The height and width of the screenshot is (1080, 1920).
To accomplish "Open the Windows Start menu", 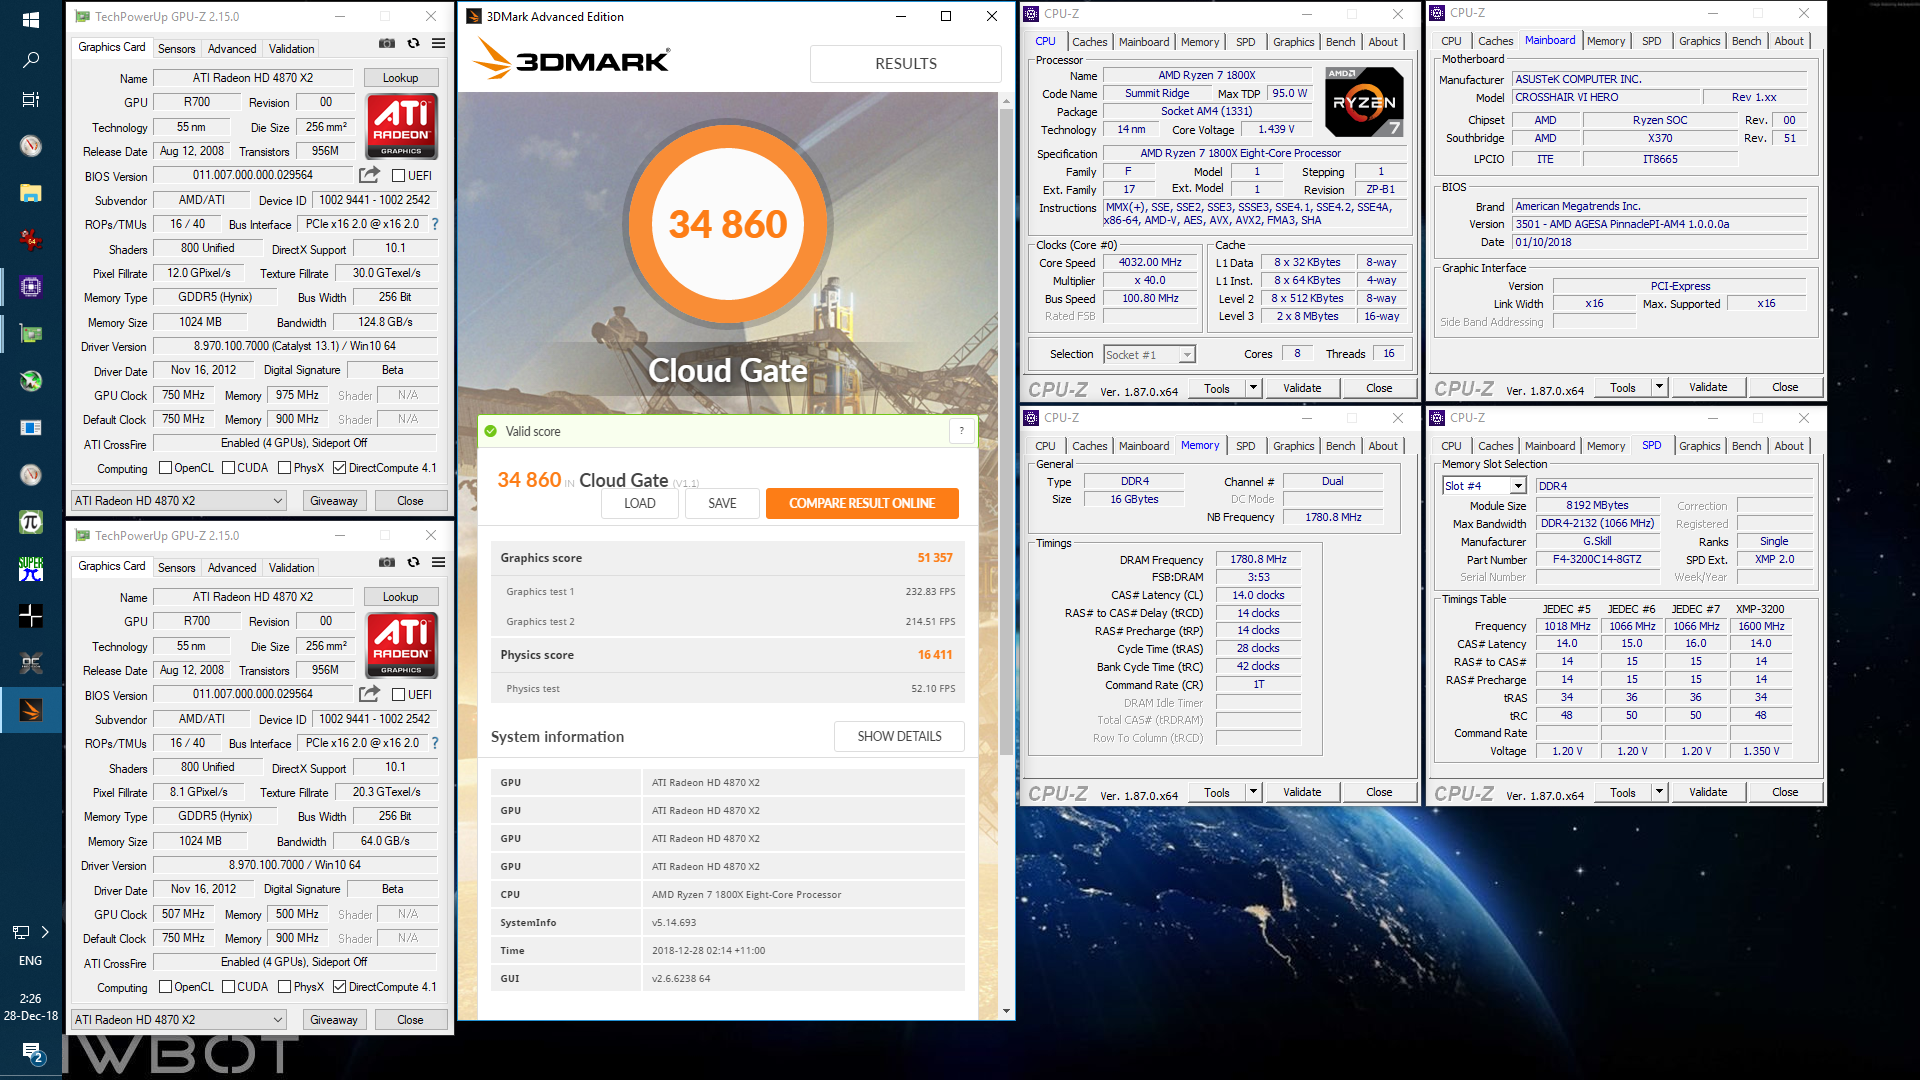I will (30, 20).
